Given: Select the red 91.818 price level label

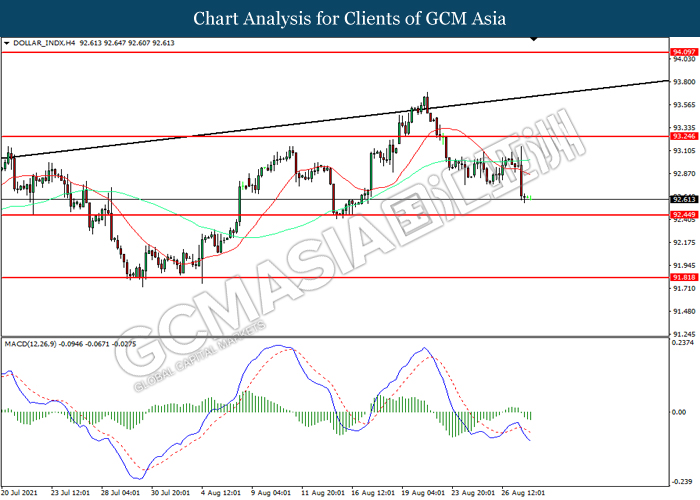Looking at the screenshot, I should point(684,277).
